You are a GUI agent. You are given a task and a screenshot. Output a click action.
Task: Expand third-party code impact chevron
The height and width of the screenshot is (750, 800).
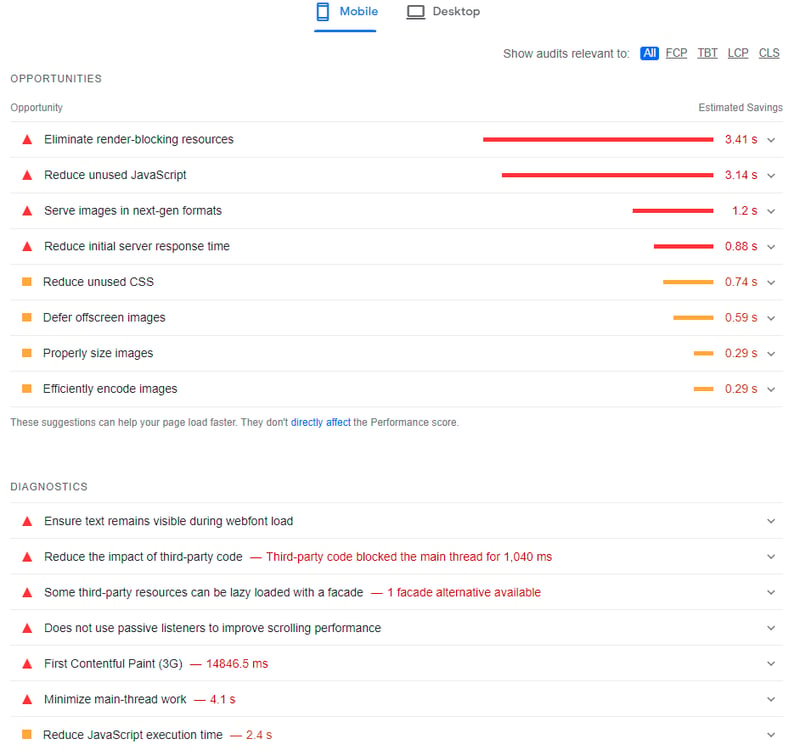pyautogui.click(x=771, y=557)
